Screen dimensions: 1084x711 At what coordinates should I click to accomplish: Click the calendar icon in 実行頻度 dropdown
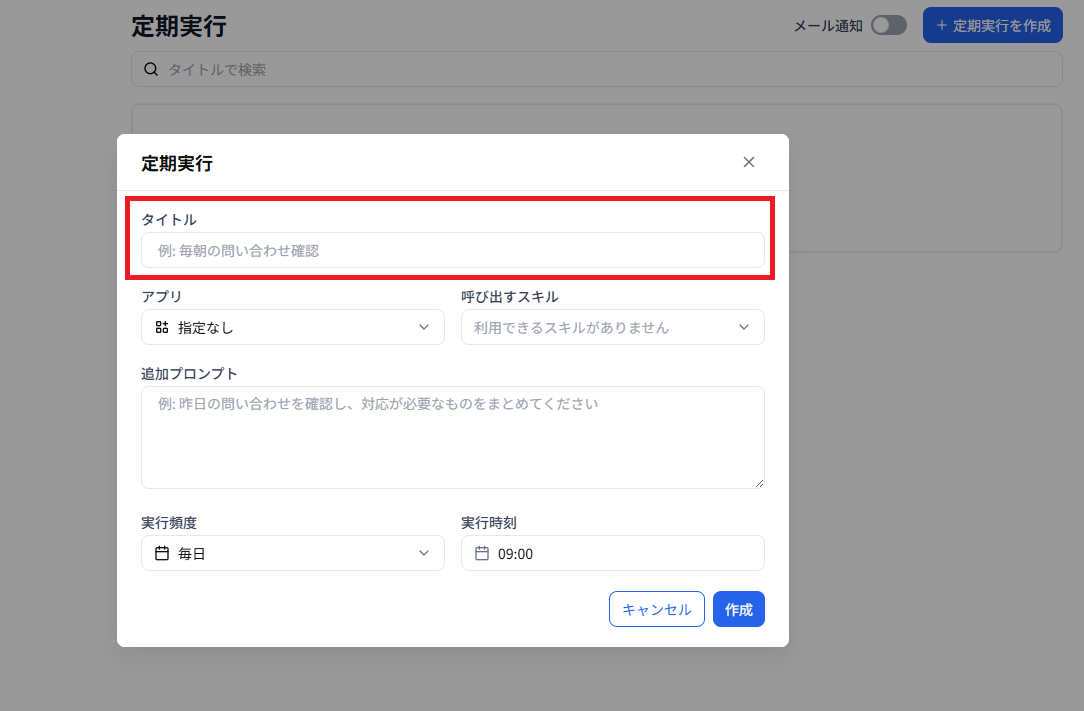click(x=162, y=553)
